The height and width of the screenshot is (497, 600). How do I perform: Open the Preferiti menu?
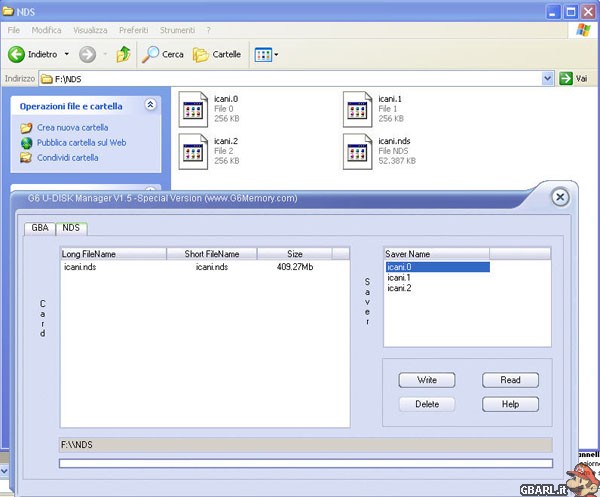134,30
